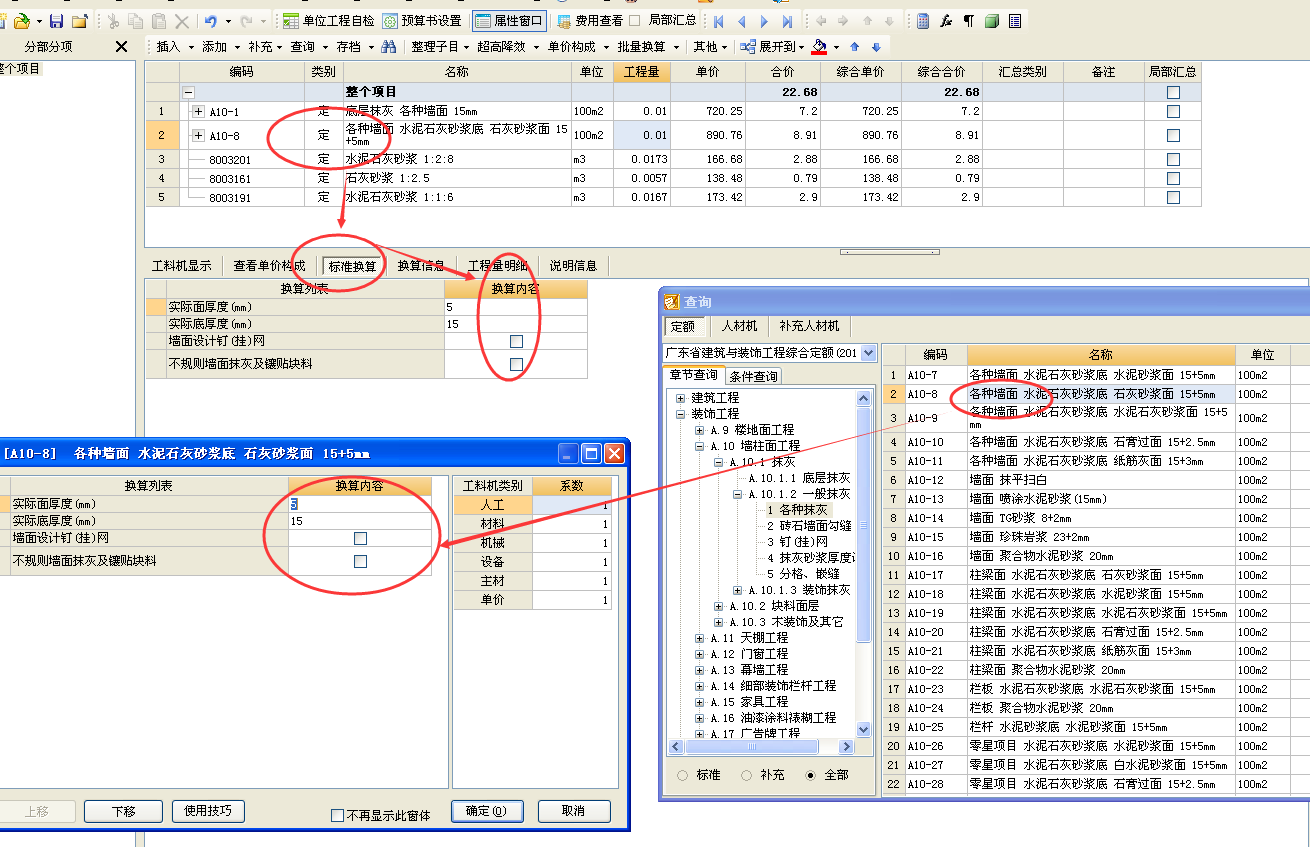This screenshot has height=847, width=1310.
Task: Open 费用查看 cost view
Action: pyautogui.click(x=592, y=20)
